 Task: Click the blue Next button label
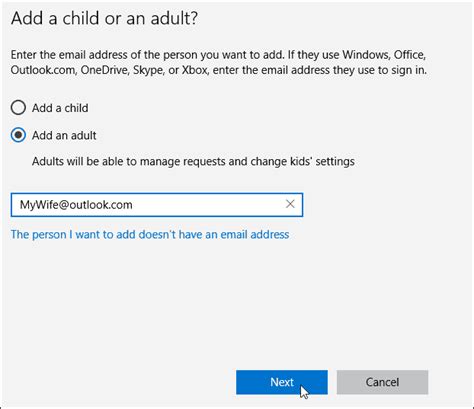pos(282,382)
